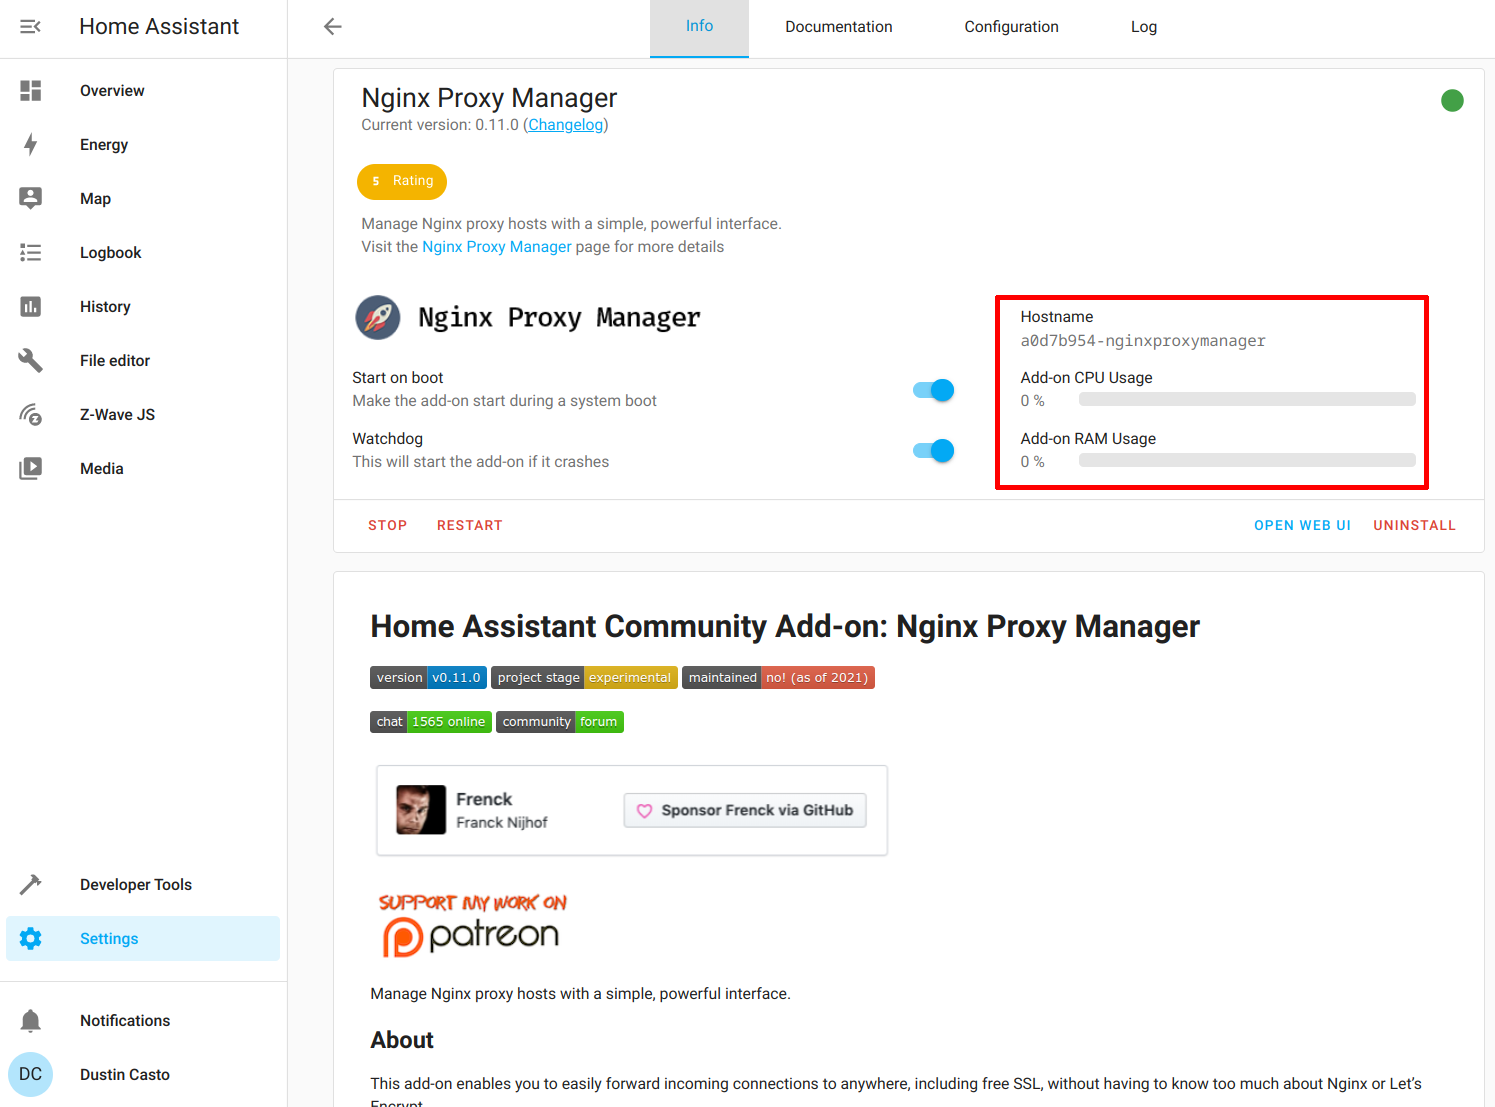Screen dimensions: 1495x1107
Task: Click the Add-on CPU Usage bar
Action: pos(1247,400)
